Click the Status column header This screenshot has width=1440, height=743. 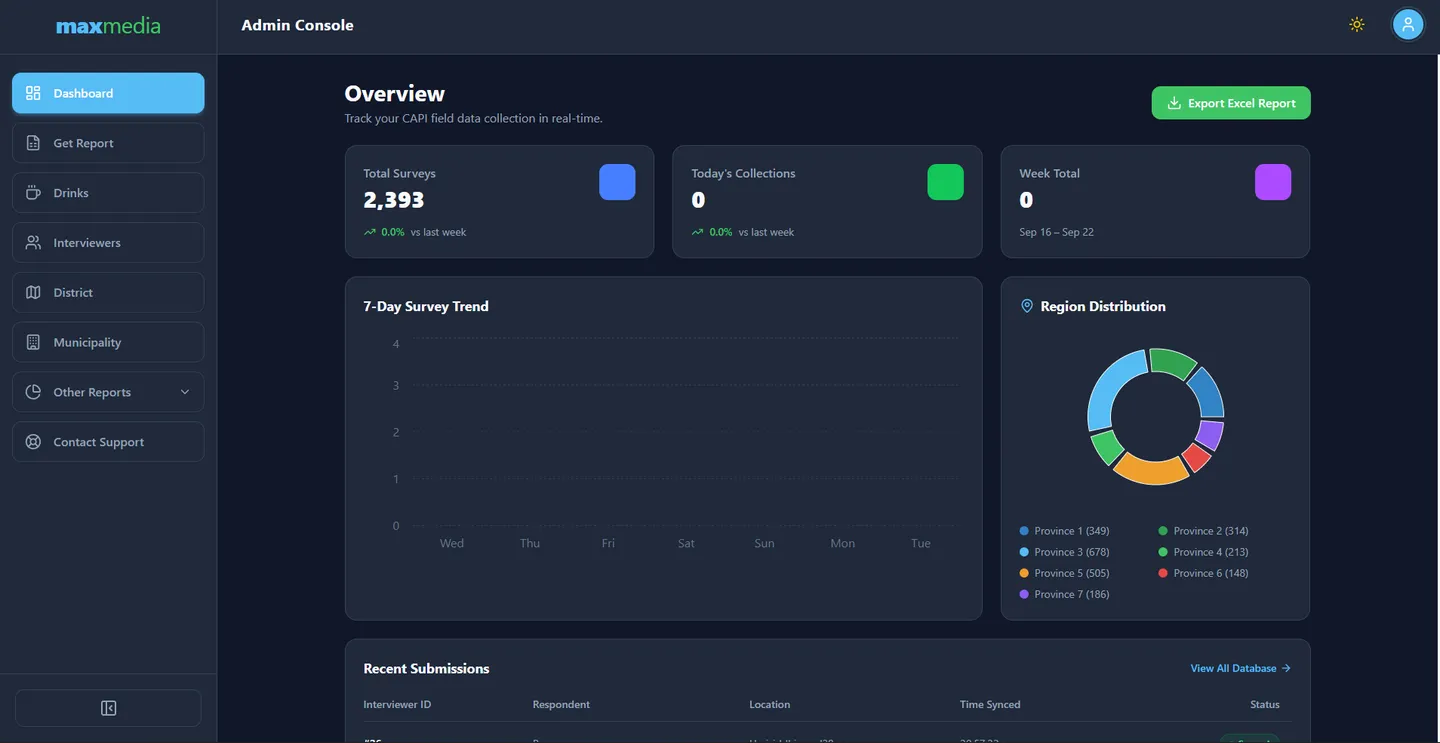coord(1265,705)
